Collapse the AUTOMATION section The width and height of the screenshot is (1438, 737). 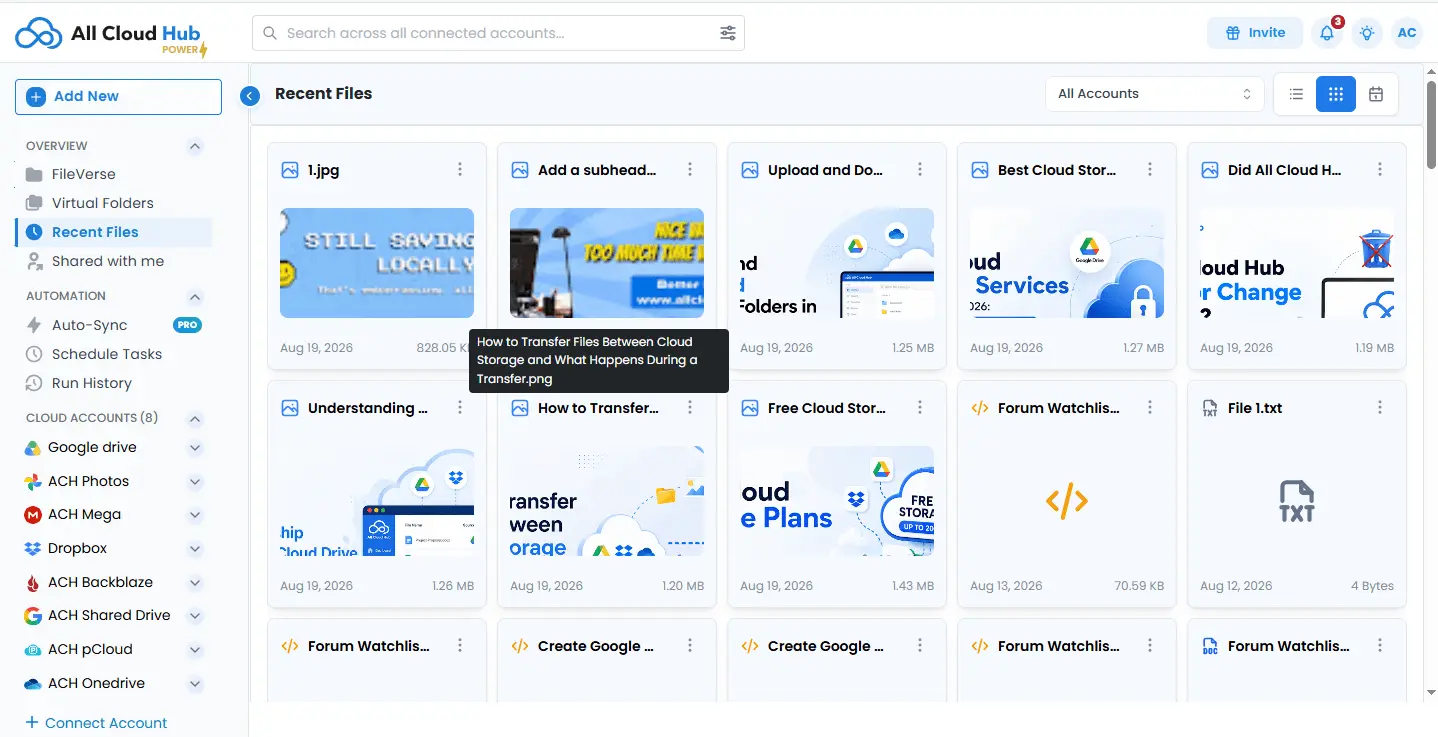195,297
